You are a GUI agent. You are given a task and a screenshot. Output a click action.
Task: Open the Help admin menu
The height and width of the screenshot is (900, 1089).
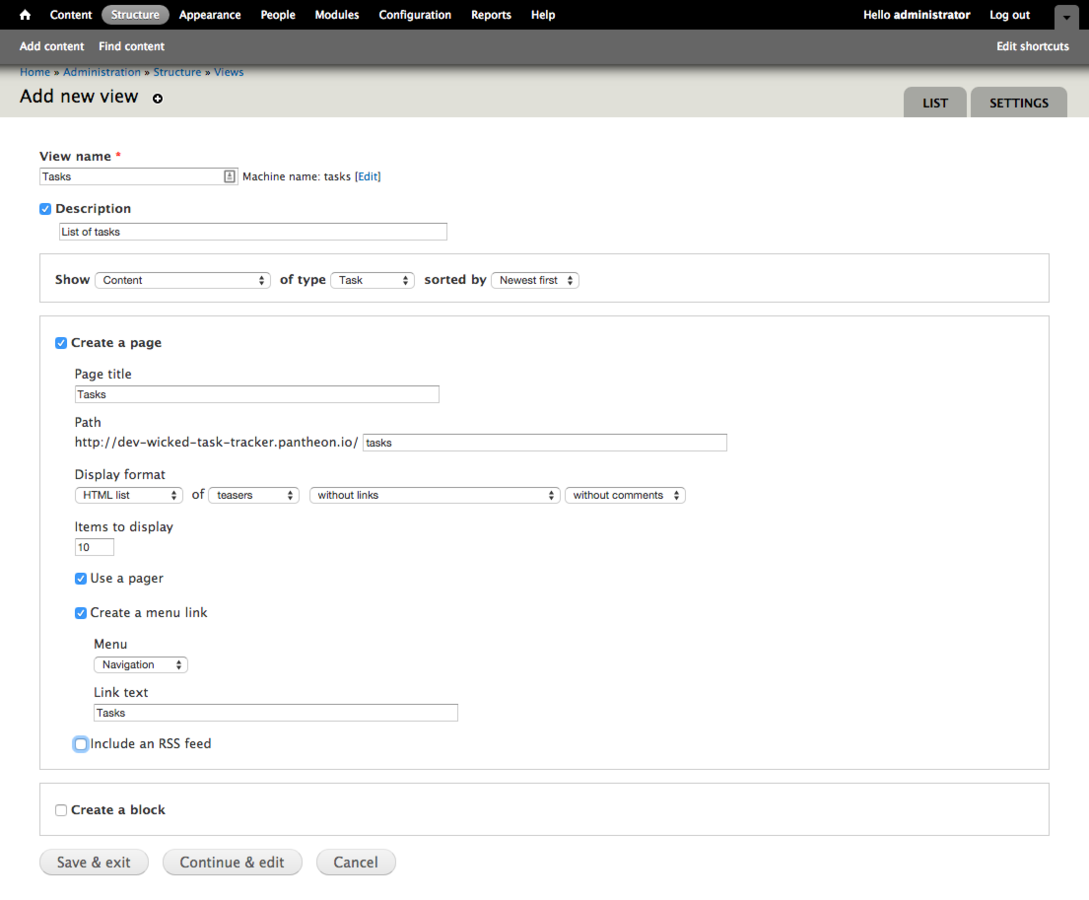(x=543, y=15)
